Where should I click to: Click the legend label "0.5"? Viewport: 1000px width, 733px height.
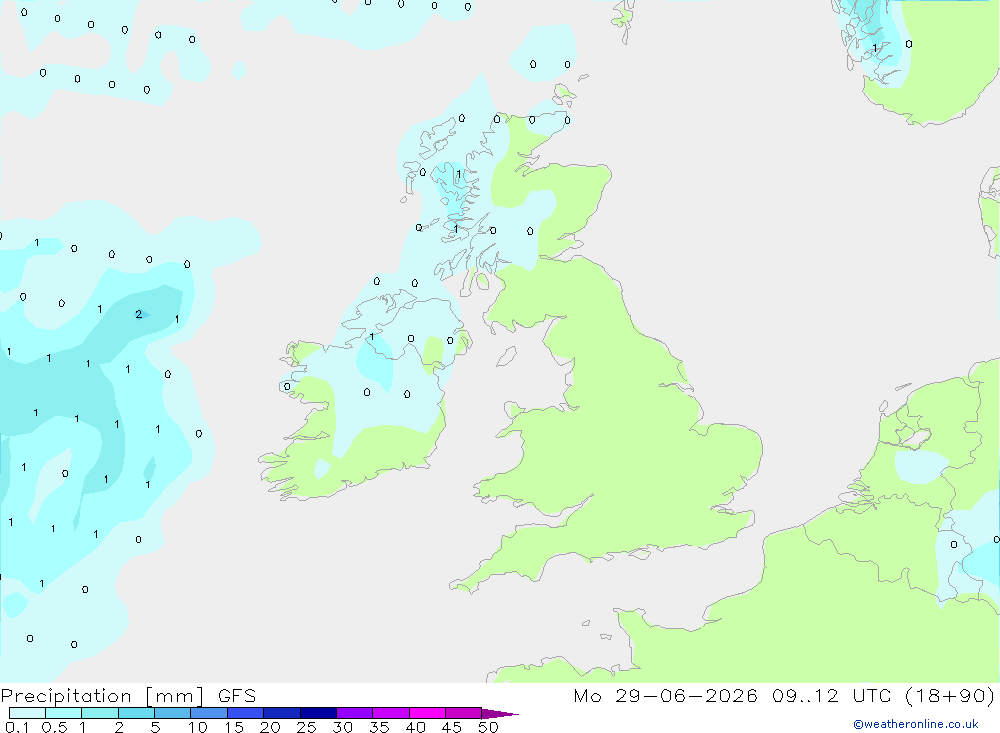(54, 727)
